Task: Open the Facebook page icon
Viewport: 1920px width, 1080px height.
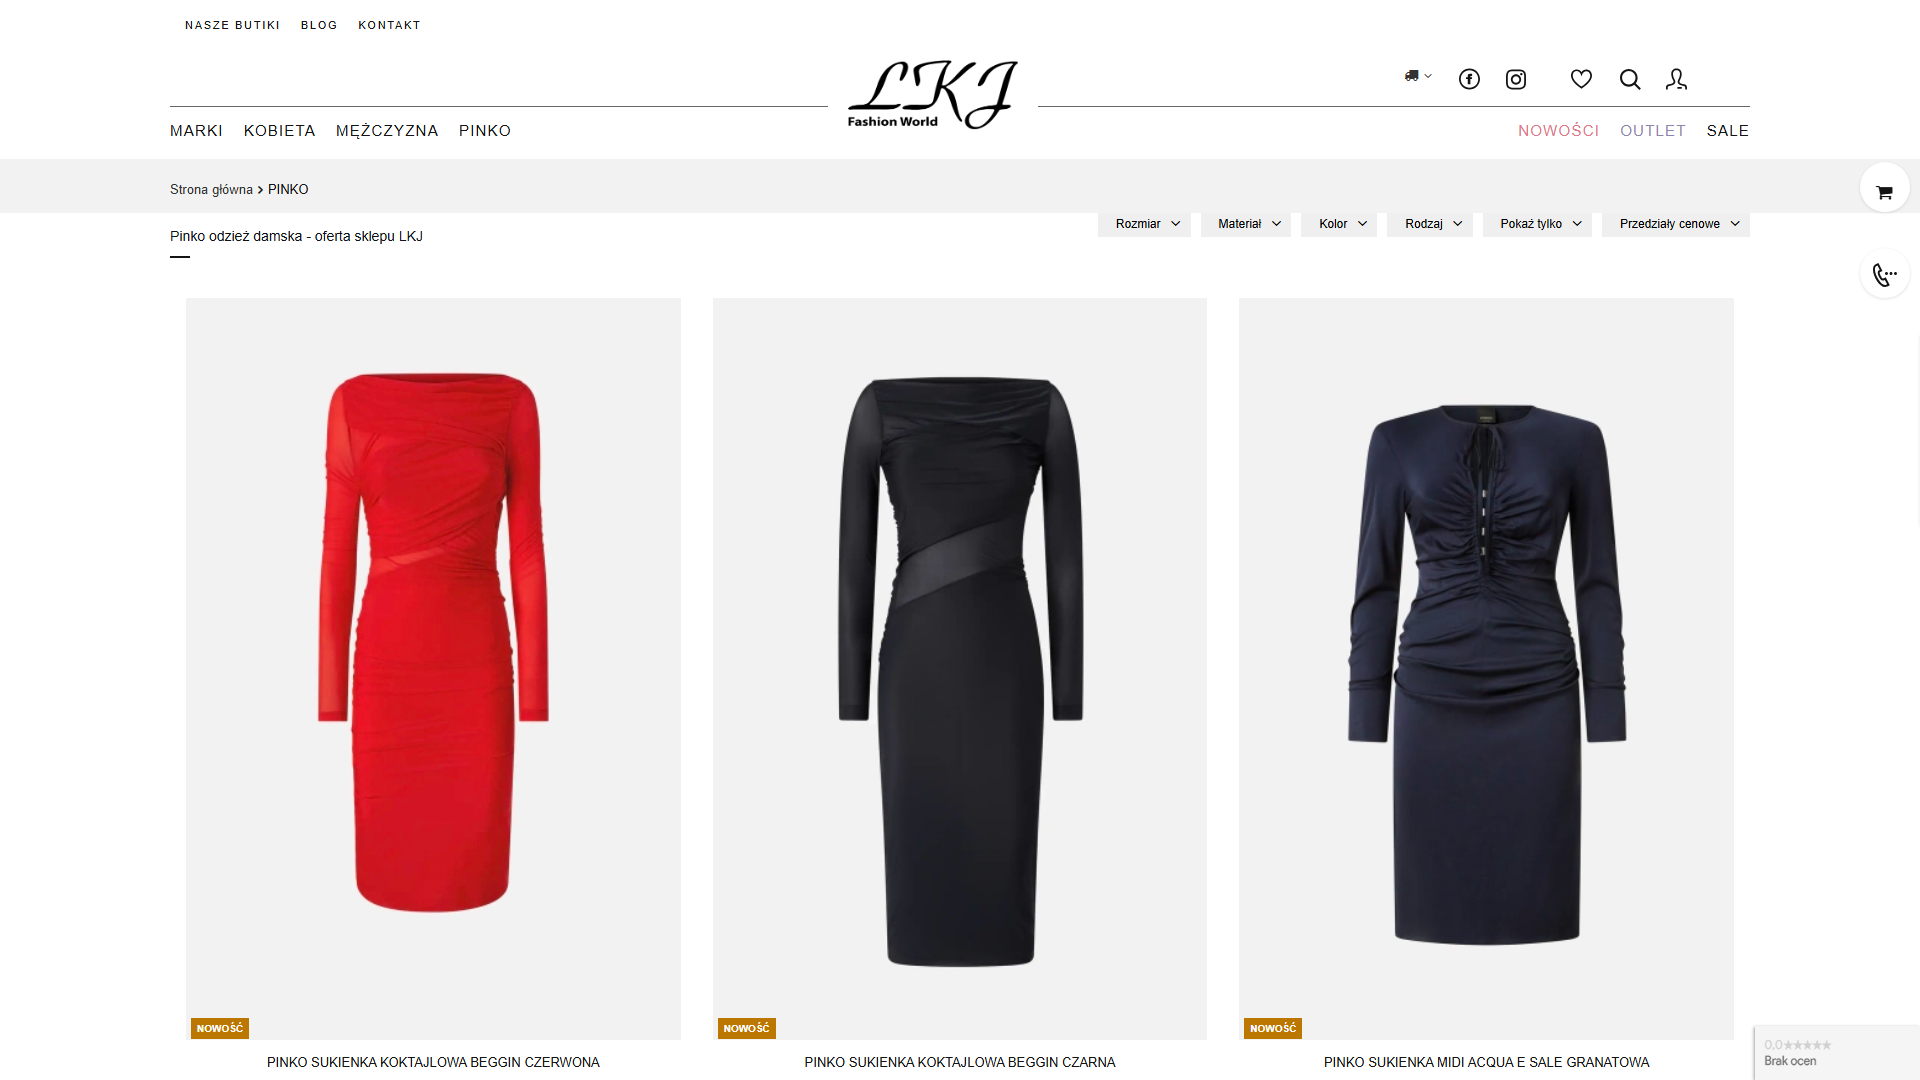Action: [1469, 79]
